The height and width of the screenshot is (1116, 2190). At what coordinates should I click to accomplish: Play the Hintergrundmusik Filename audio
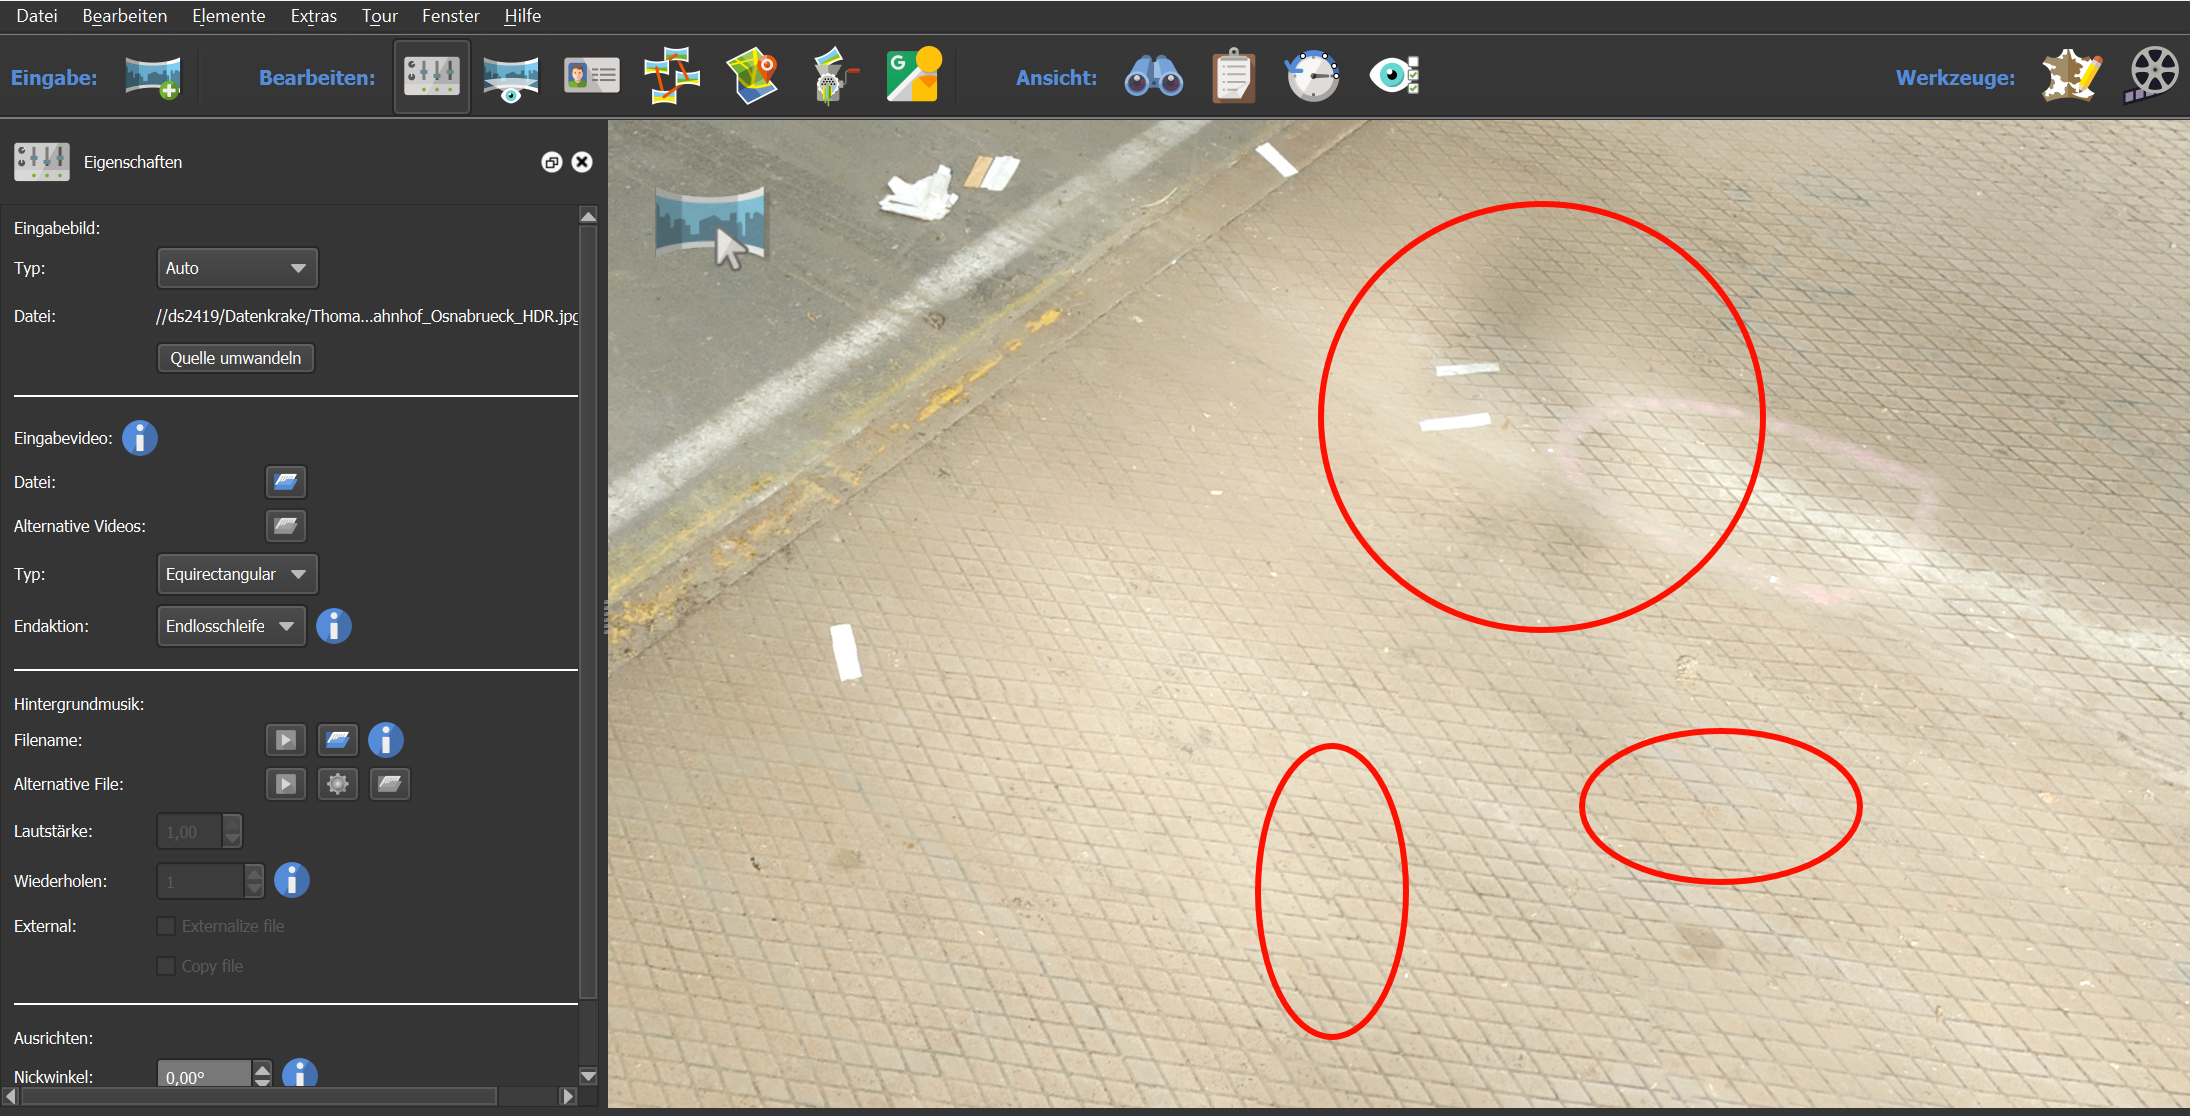[x=286, y=740]
